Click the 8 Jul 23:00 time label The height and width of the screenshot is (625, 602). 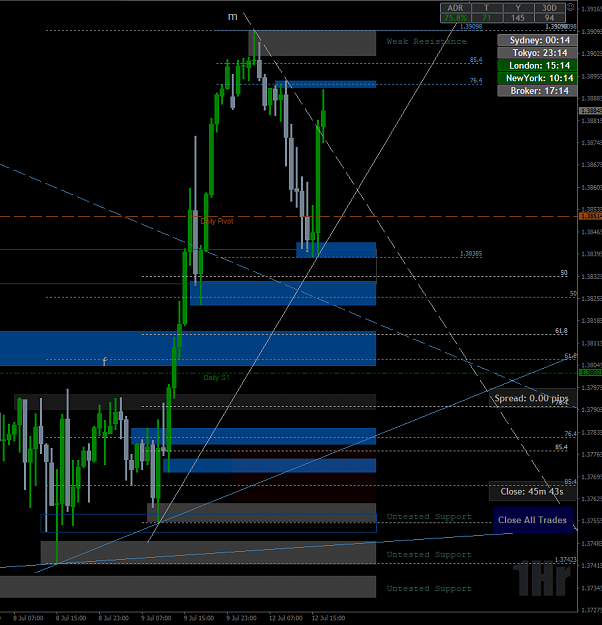pyautogui.click(x=113, y=618)
